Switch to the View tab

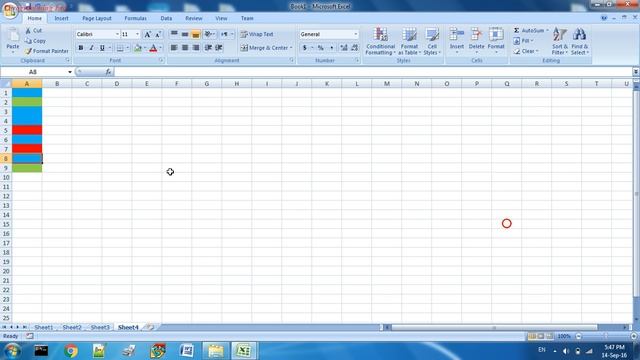point(221,18)
